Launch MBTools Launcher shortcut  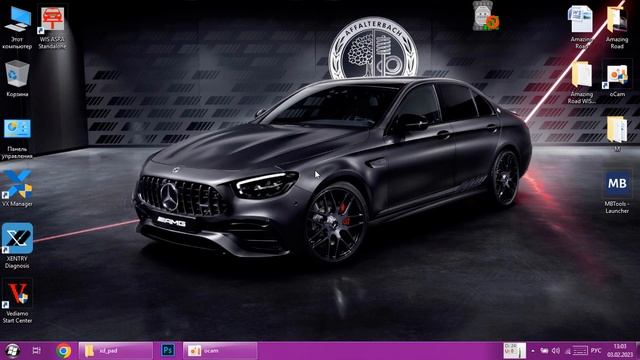click(617, 193)
